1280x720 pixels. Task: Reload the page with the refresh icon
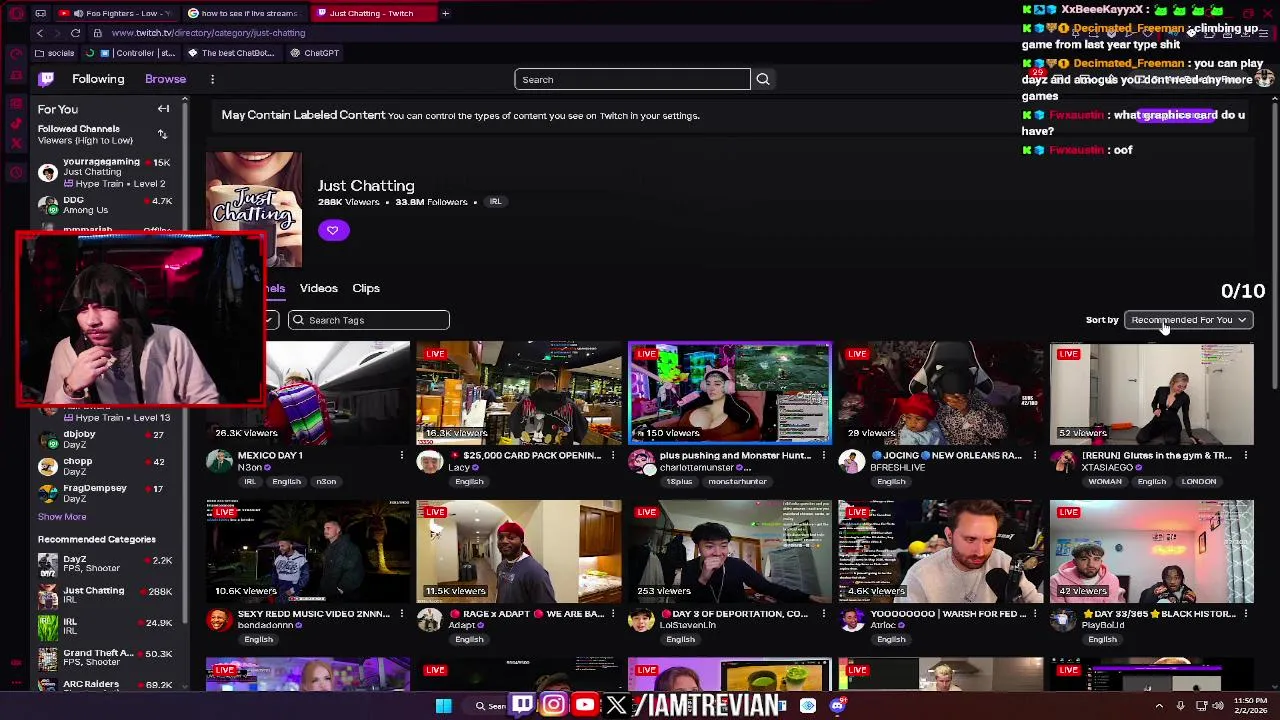point(75,33)
